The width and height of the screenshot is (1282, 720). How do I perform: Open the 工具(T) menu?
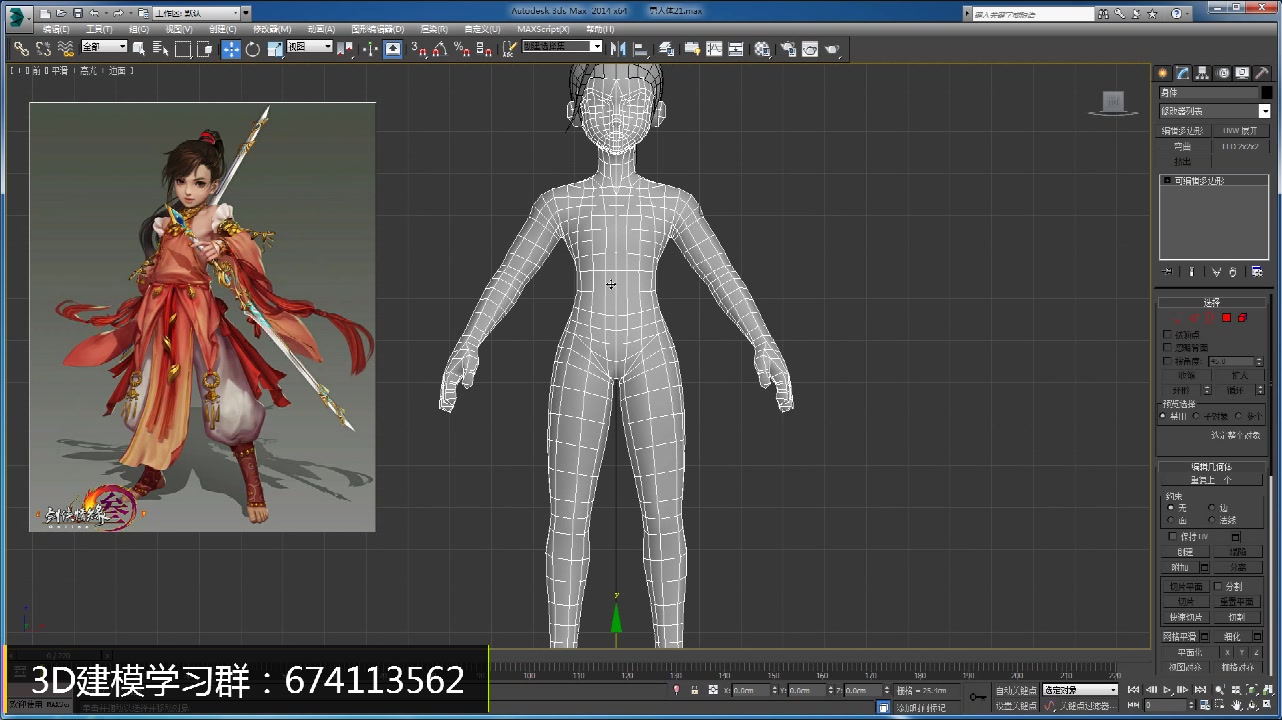(99, 29)
